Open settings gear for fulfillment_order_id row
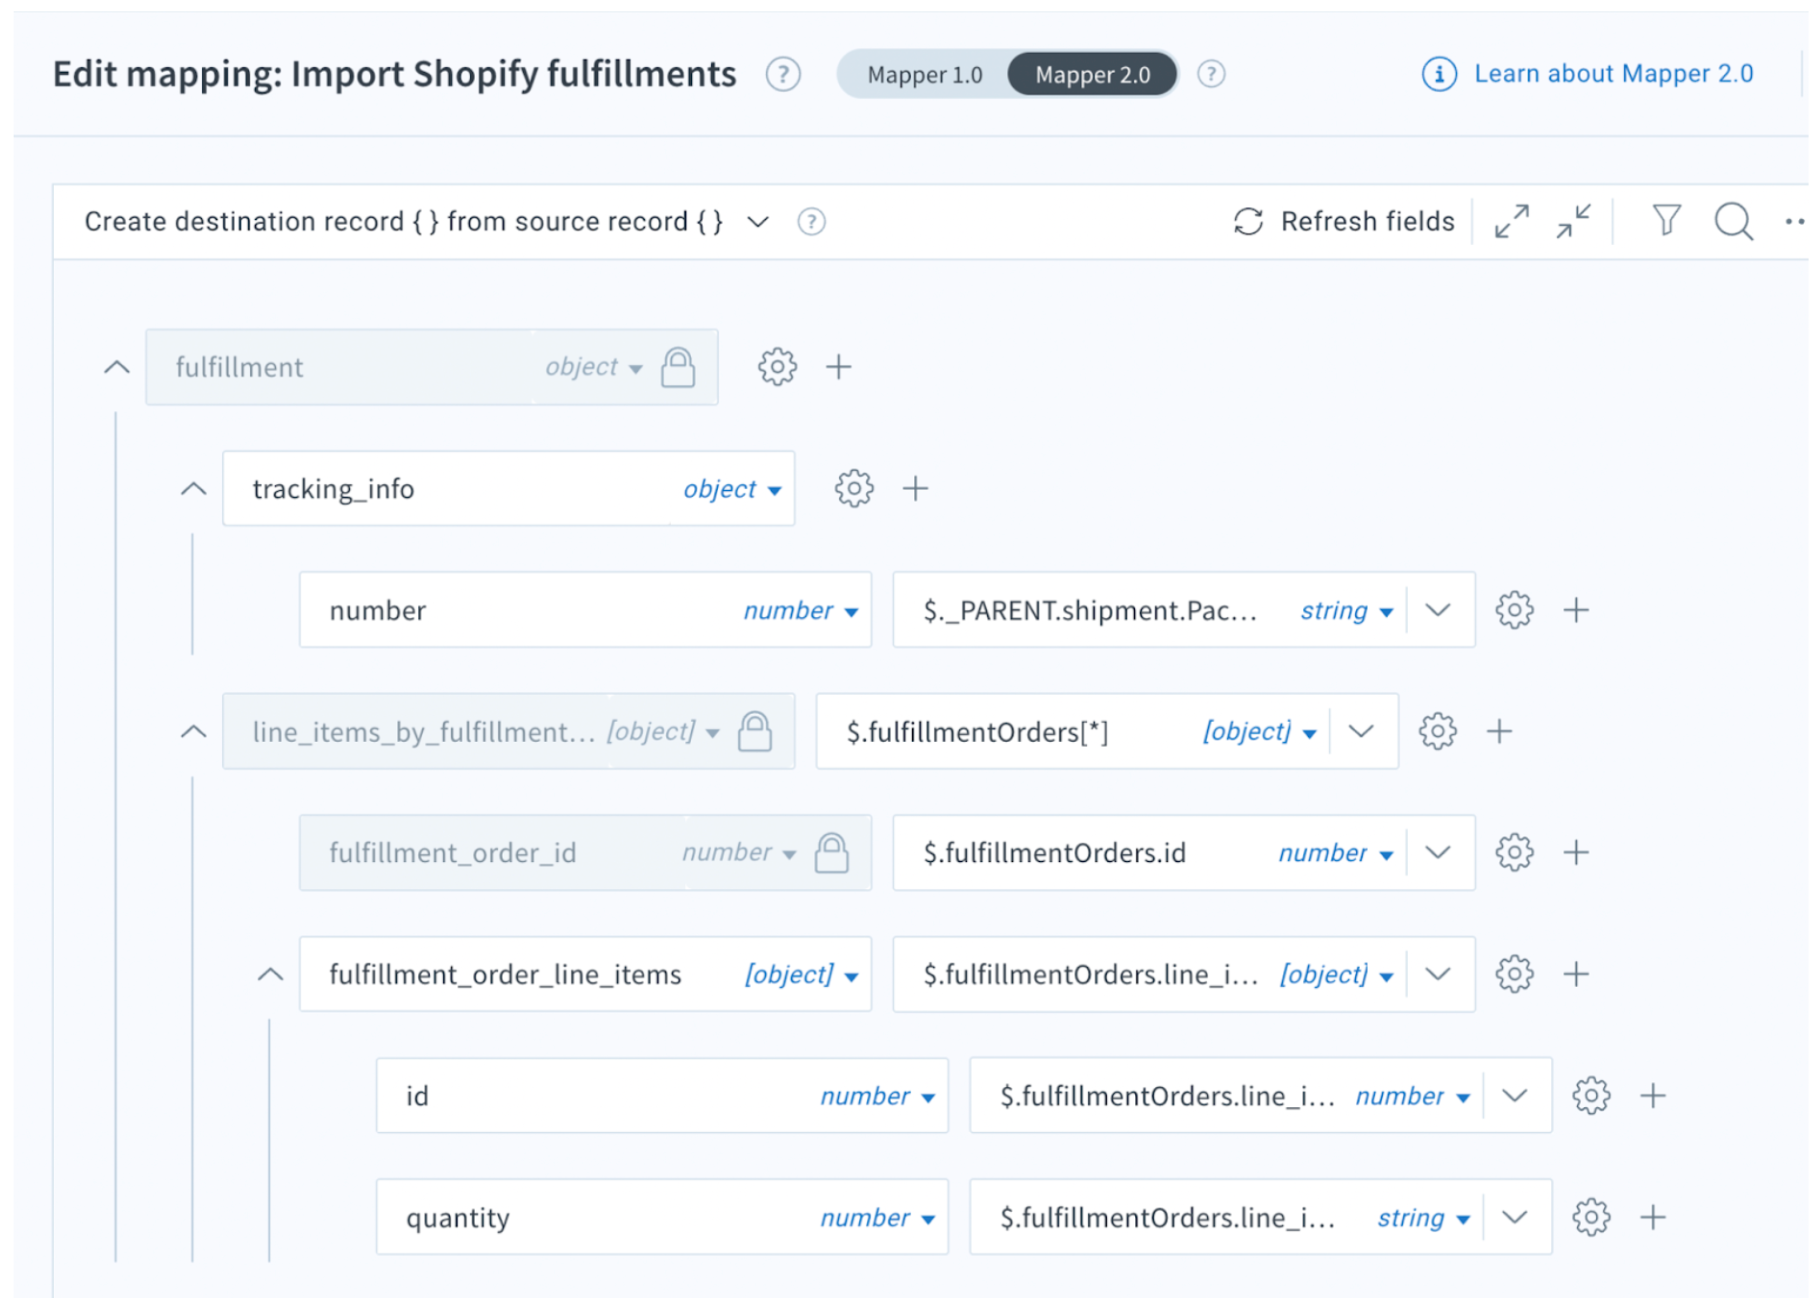This screenshot has height=1298, width=1816. click(x=1514, y=853)
